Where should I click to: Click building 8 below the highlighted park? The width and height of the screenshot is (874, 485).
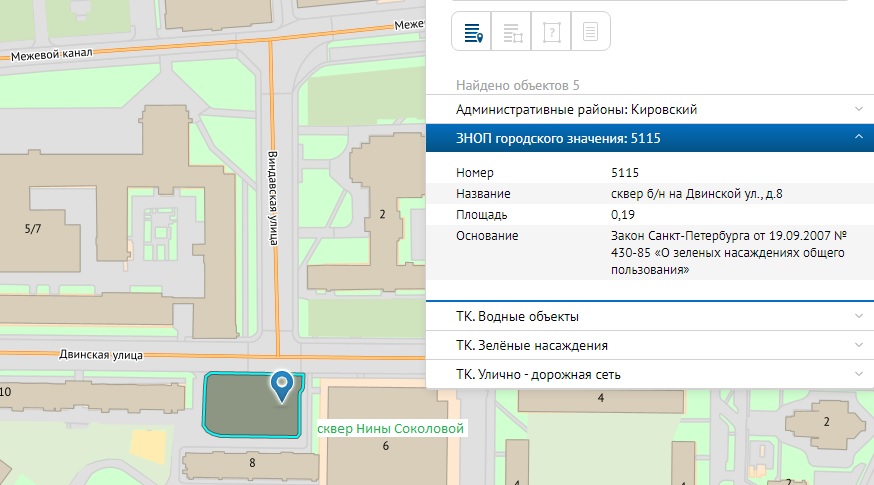click(x=252, y=463)
